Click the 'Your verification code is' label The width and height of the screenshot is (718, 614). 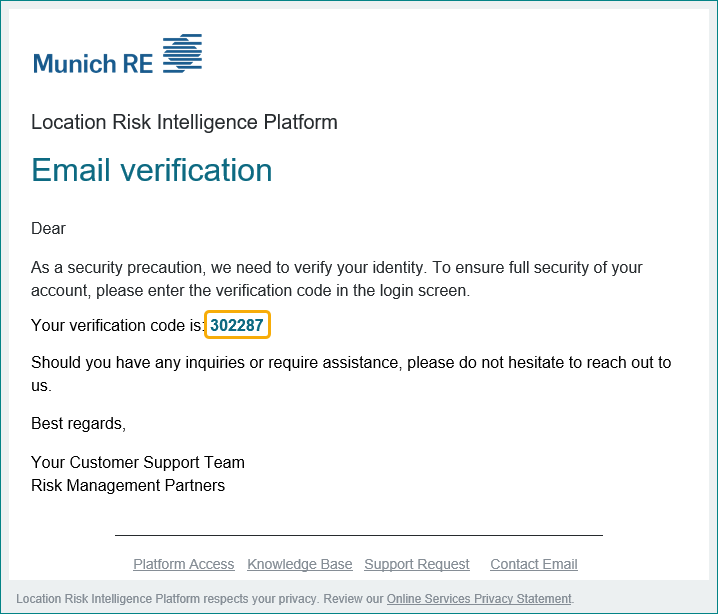[117, 325]
